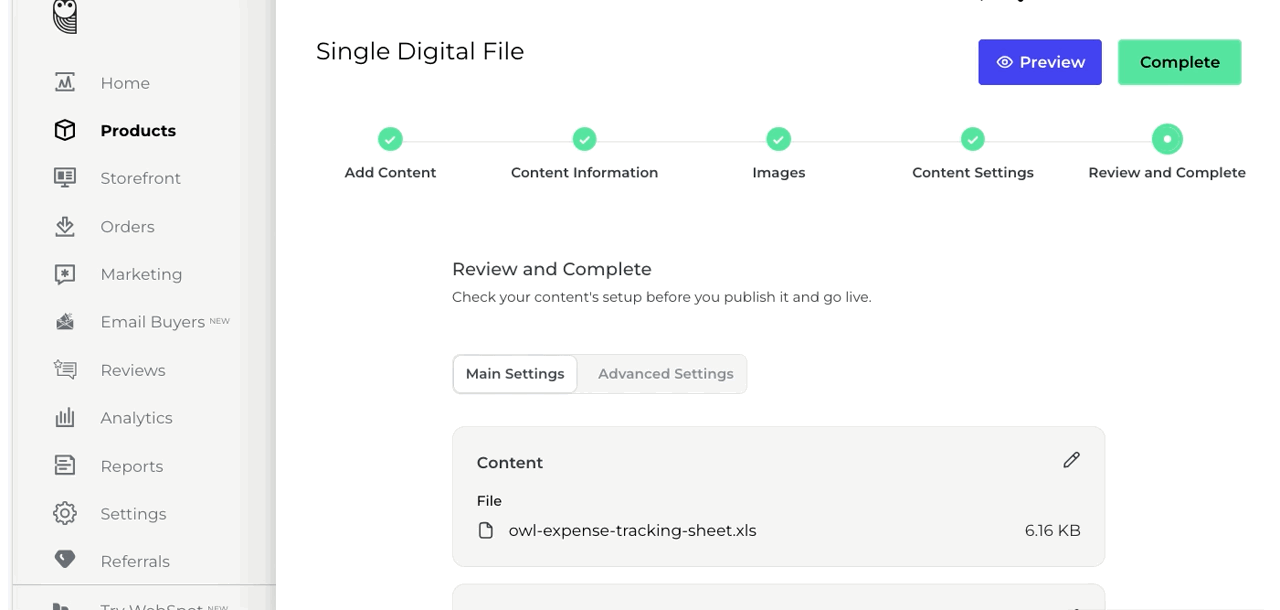Click the Analytics bar chart icon
The image size is (1280, 610).
coord(65,418)
